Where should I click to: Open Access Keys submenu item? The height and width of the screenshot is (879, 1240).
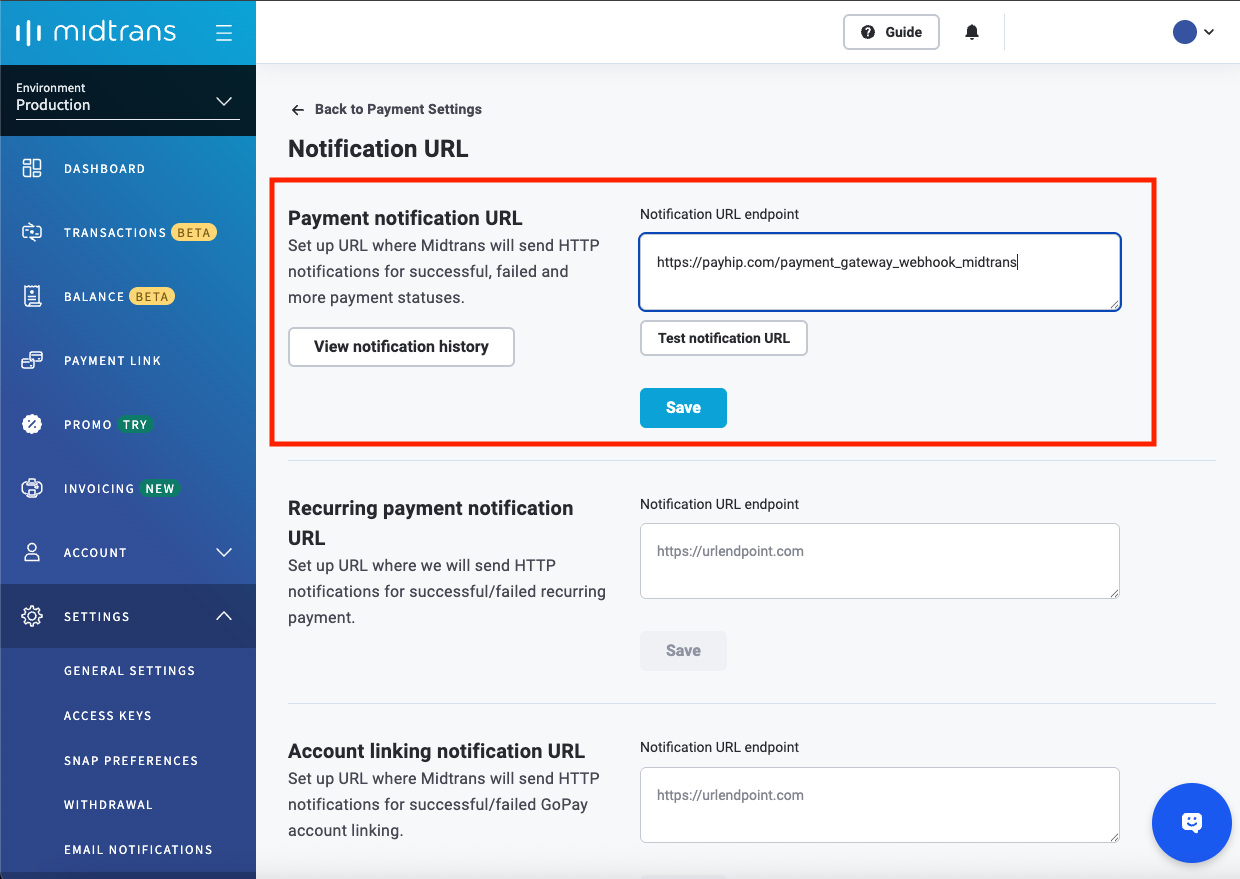tap(108, 716)
